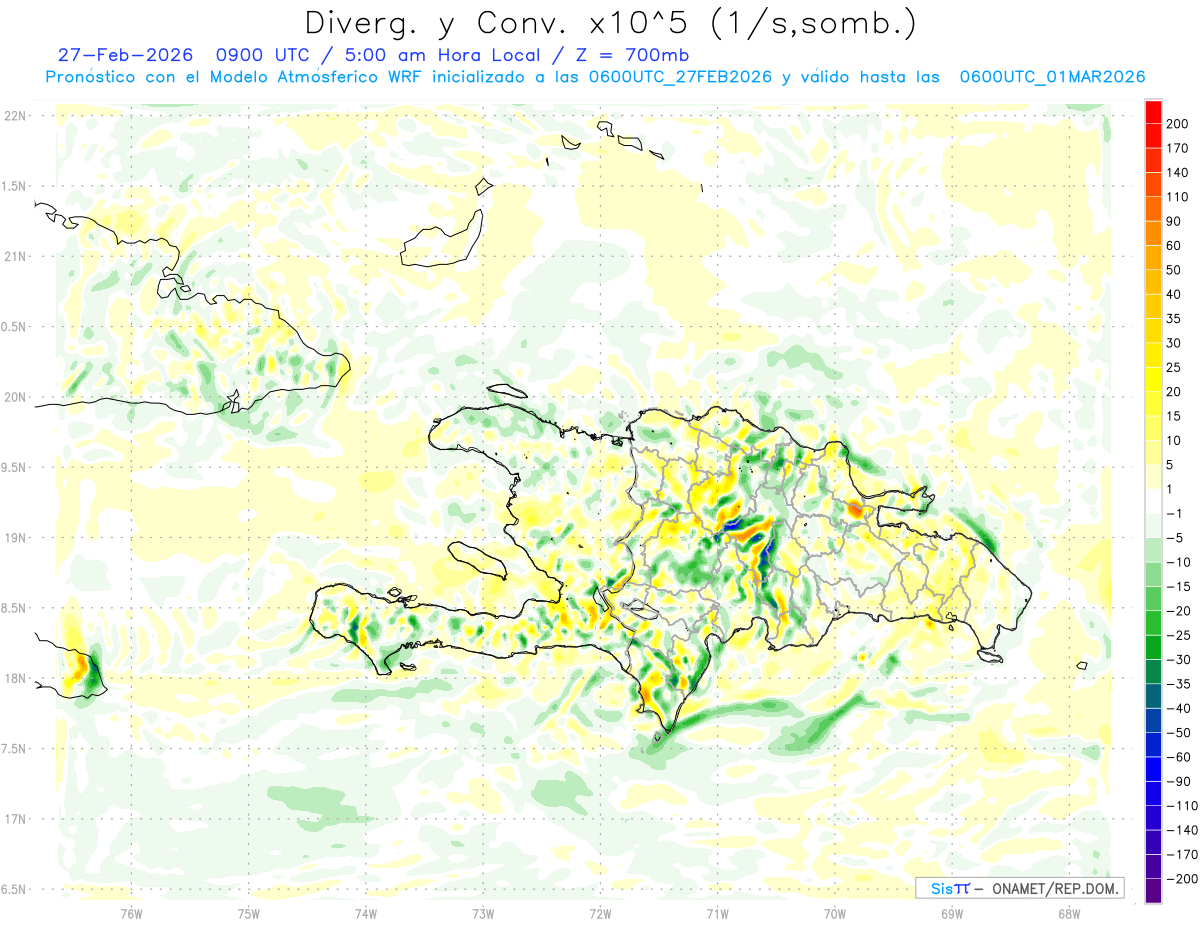Screen dimensions: 1200x927
Task: Click the positive "140" color scale value
Action: [1177, 173]
